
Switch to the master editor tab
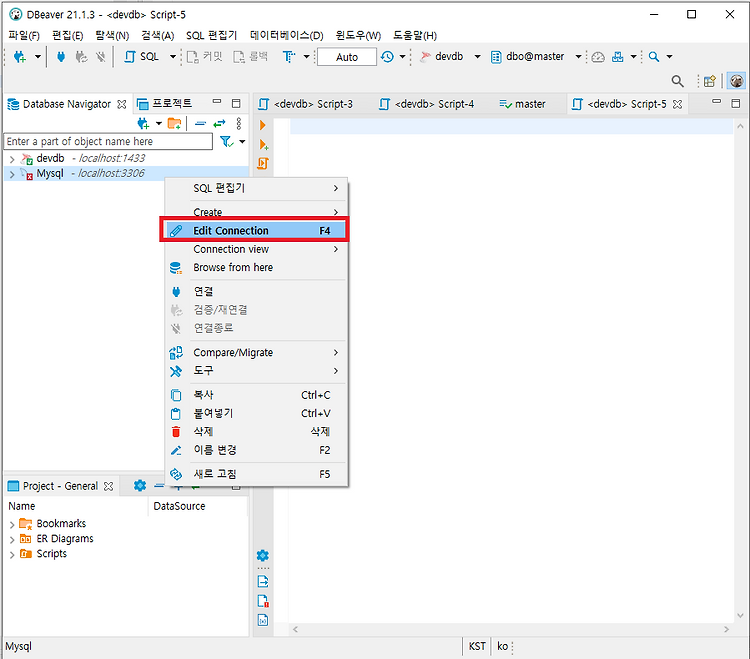[x=522, y=104]
